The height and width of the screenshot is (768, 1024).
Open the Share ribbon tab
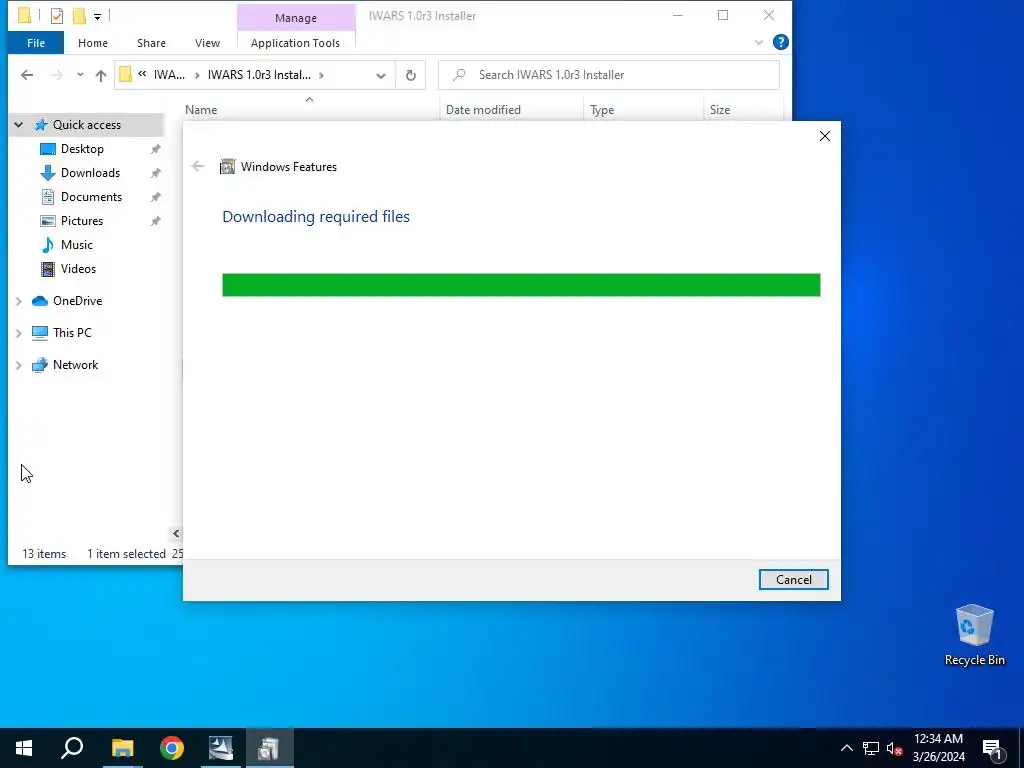click(x=152, y=43)
